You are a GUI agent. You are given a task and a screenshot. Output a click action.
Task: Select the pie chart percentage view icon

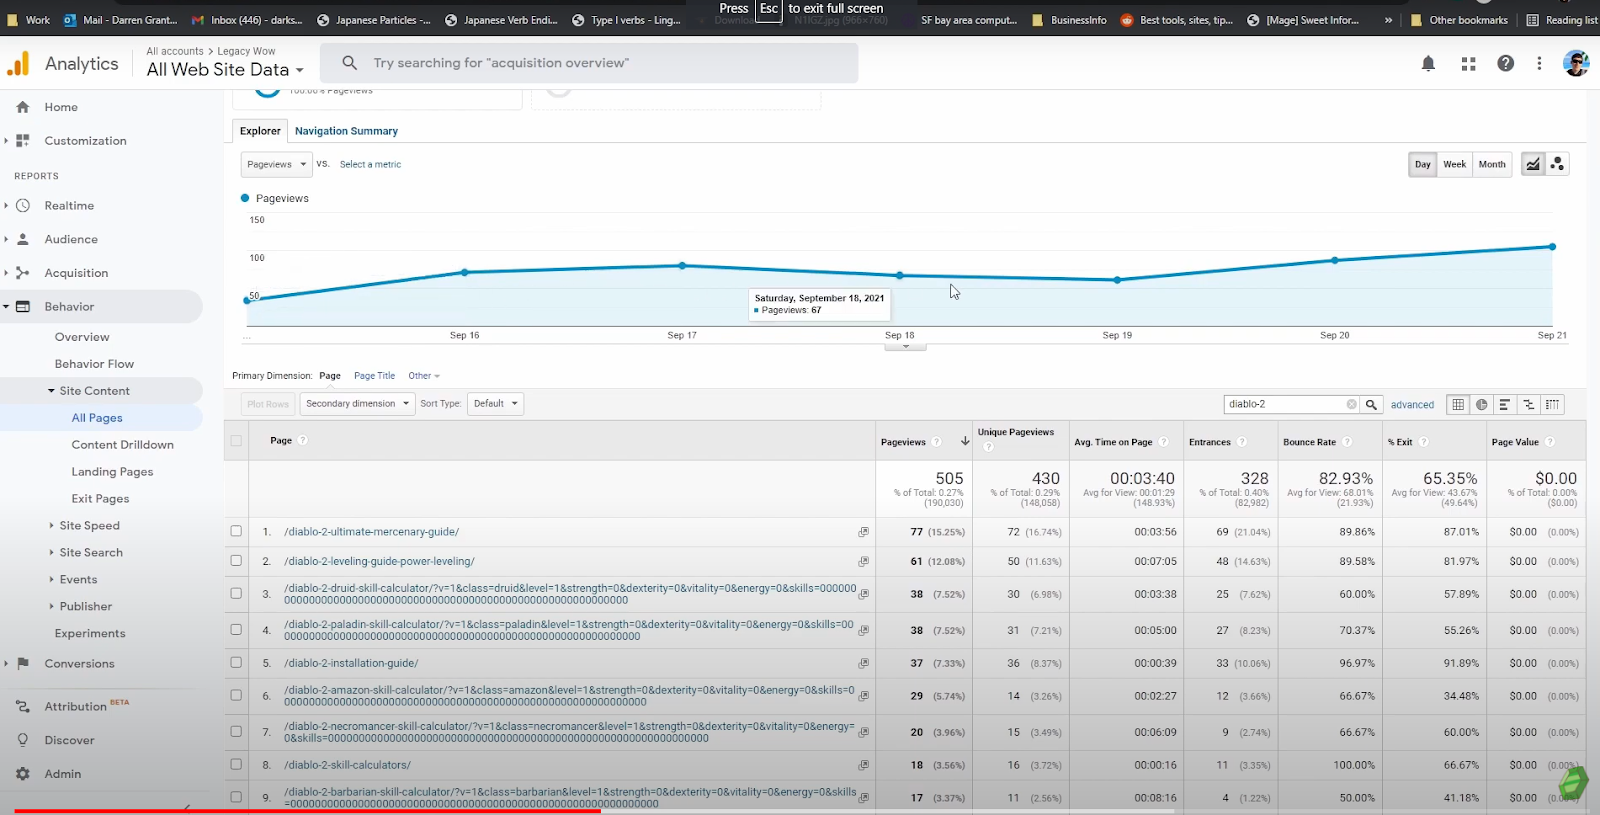tap(1481, 404)
